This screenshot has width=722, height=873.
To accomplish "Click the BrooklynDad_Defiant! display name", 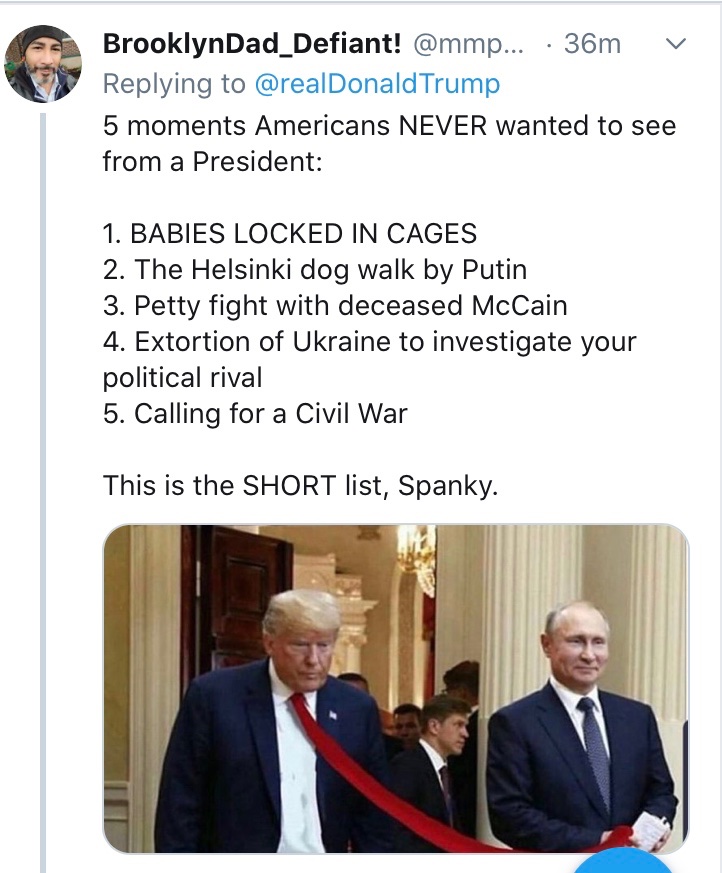I will coord(252,44).
